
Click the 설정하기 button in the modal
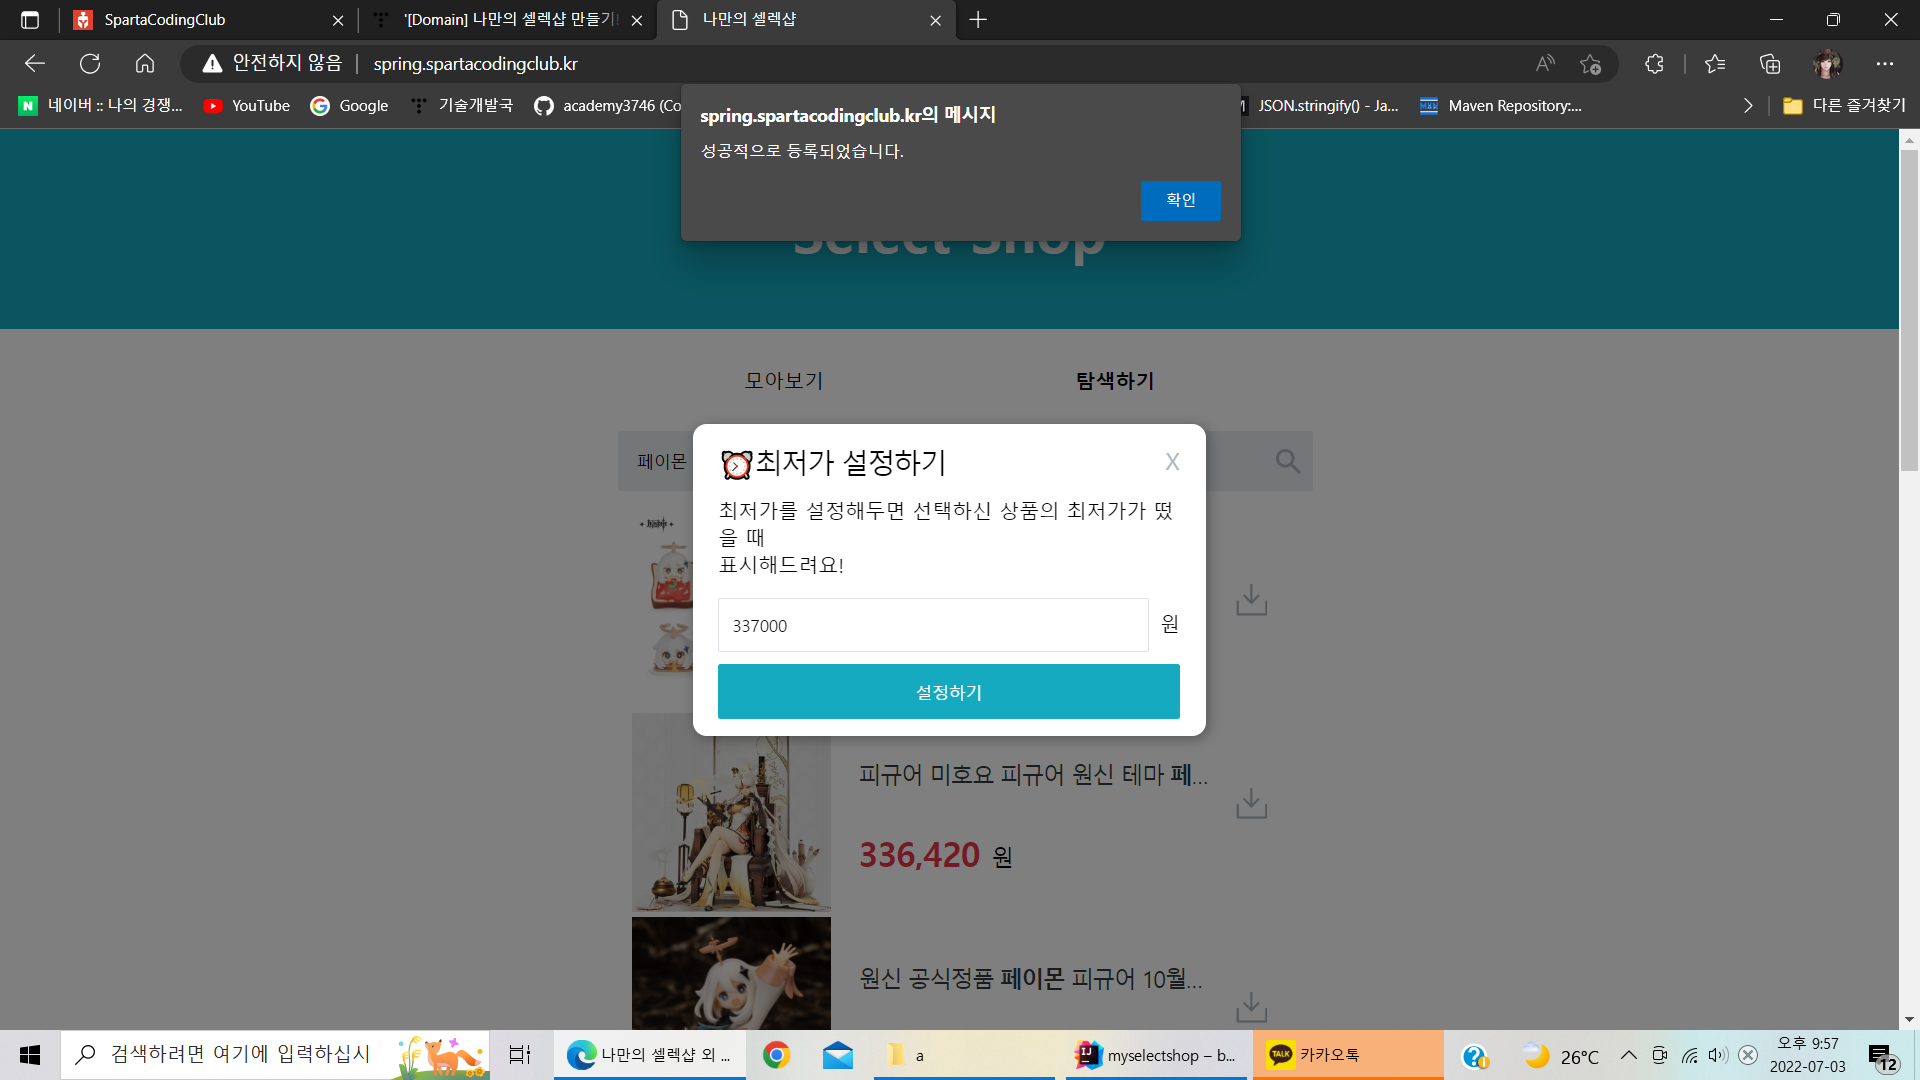(948, 692)
